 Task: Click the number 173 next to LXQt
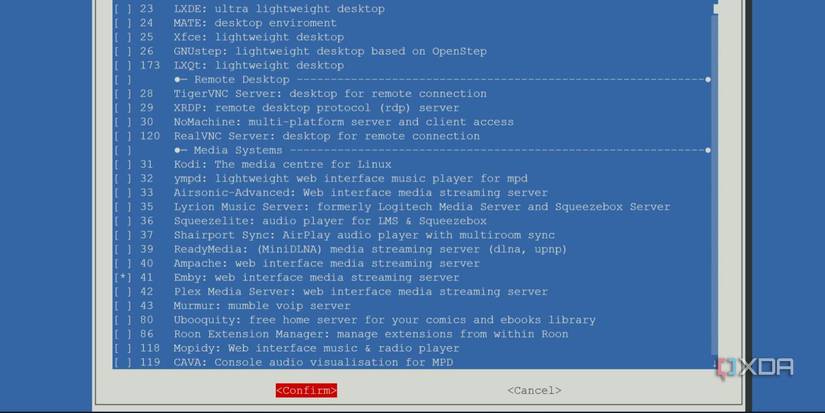[x=149, y=66]
